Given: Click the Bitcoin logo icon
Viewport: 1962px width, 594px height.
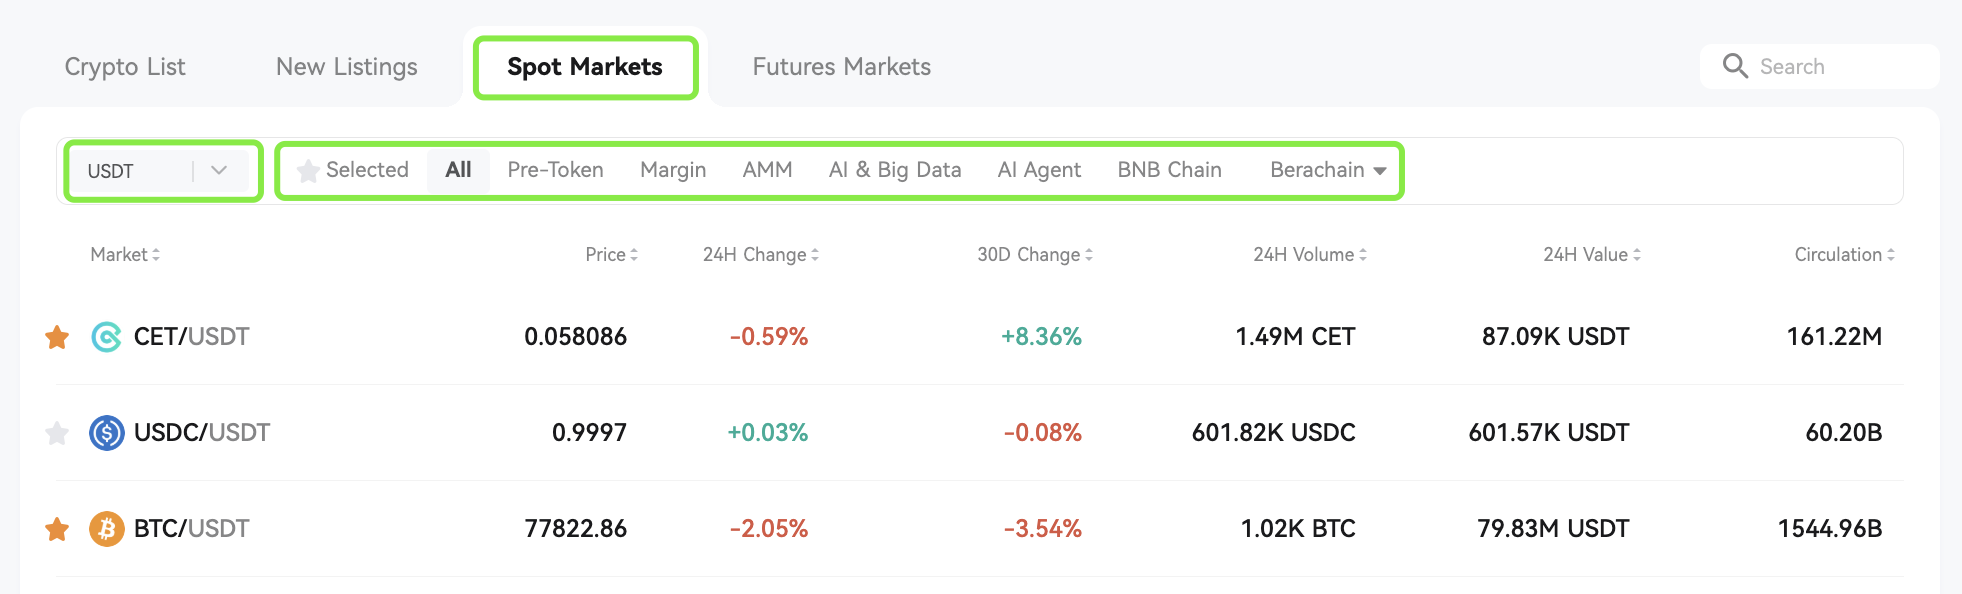Looking at the screenshot, I should [107, 529].
